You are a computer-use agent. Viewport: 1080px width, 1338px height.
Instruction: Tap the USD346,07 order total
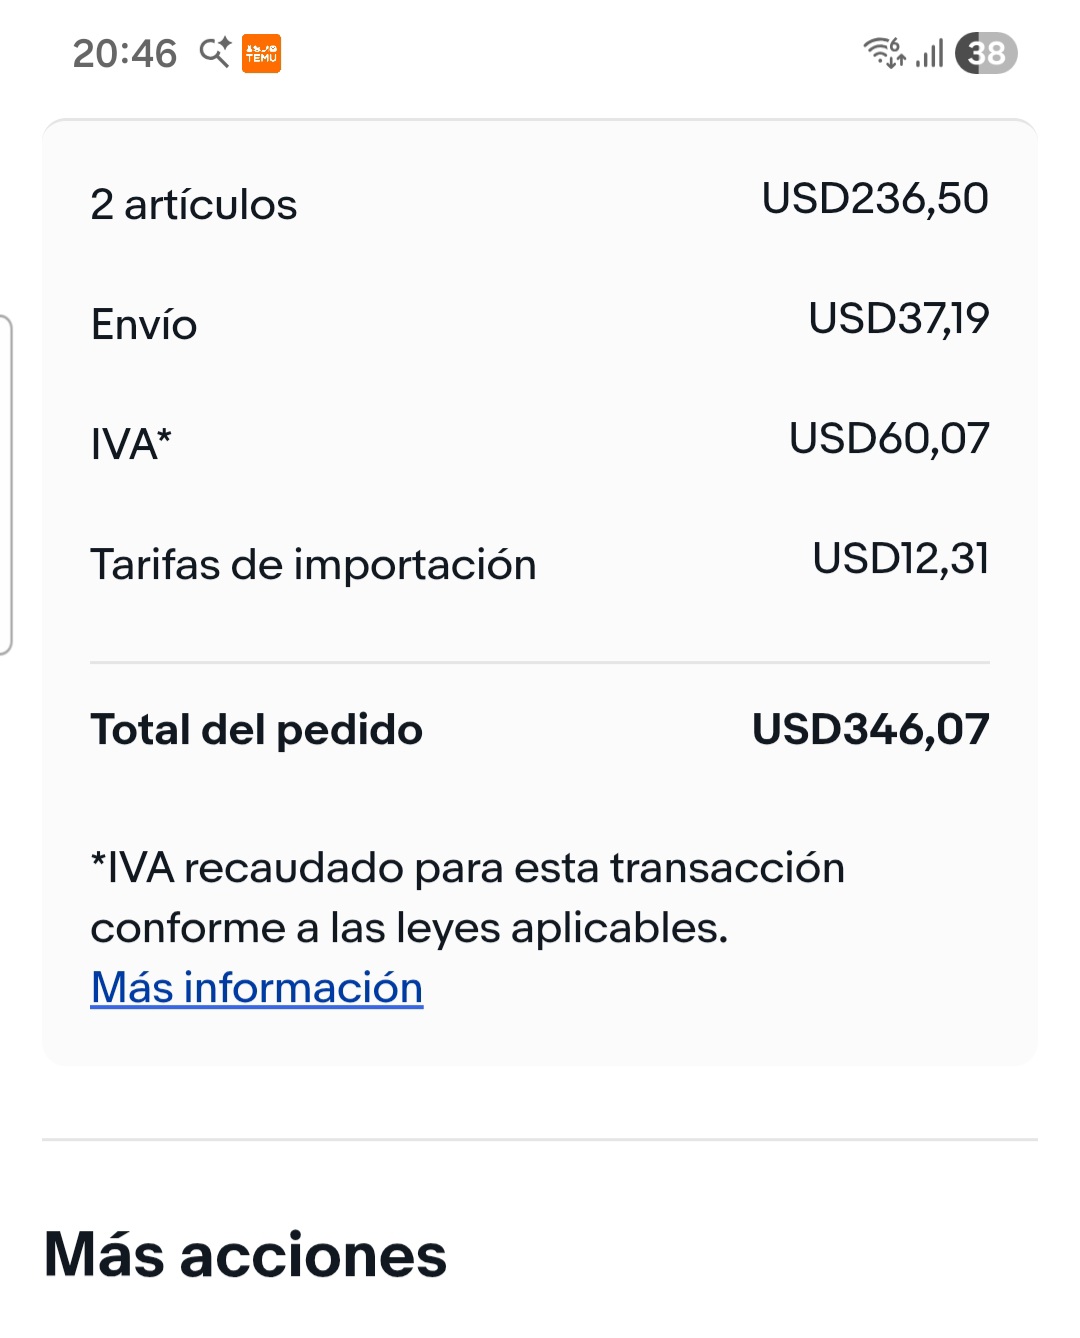(870, 730)
